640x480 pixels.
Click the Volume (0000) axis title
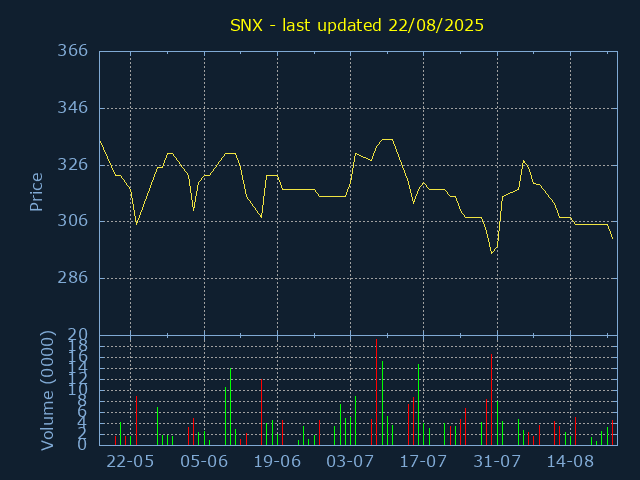click(47, 391)
